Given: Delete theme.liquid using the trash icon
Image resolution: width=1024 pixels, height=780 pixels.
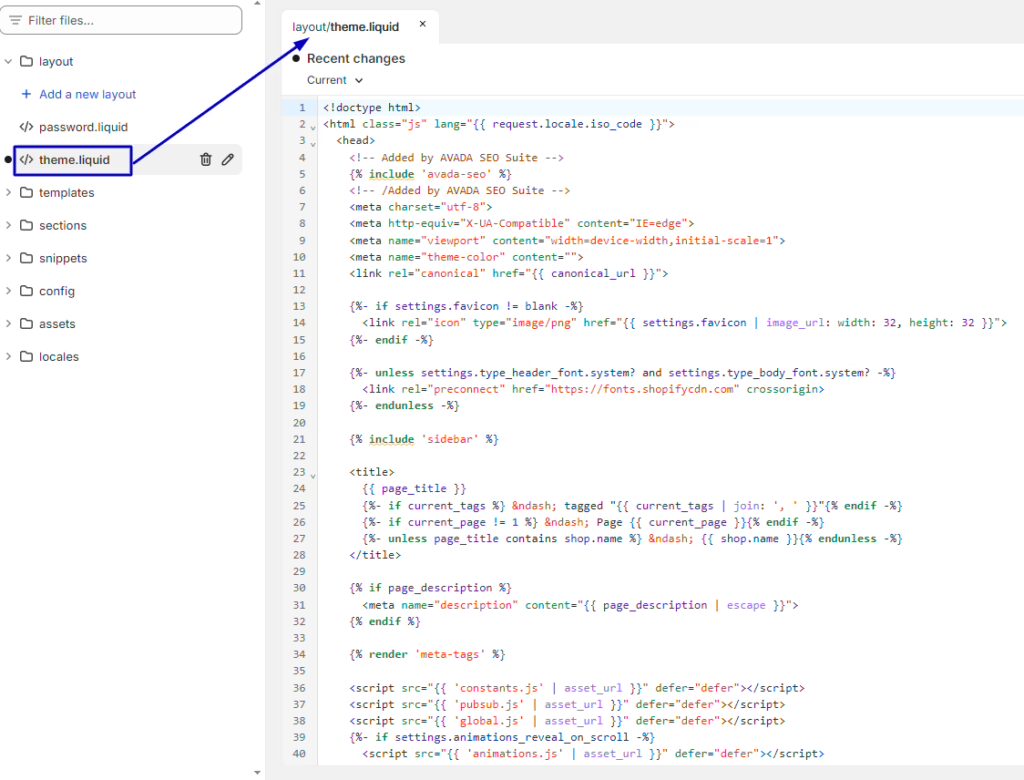Looking at the screenshot, I should pyautogui.click(x=204, y=159).
